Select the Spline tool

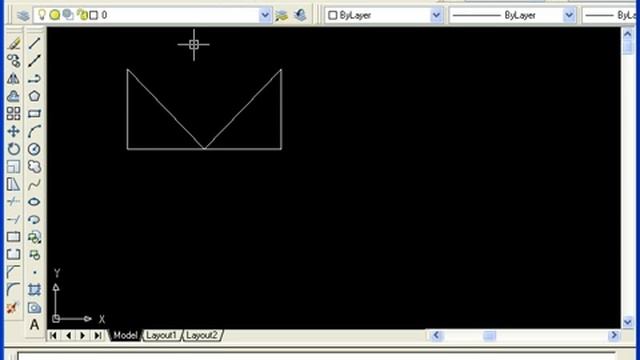click(x=34, y=184)
